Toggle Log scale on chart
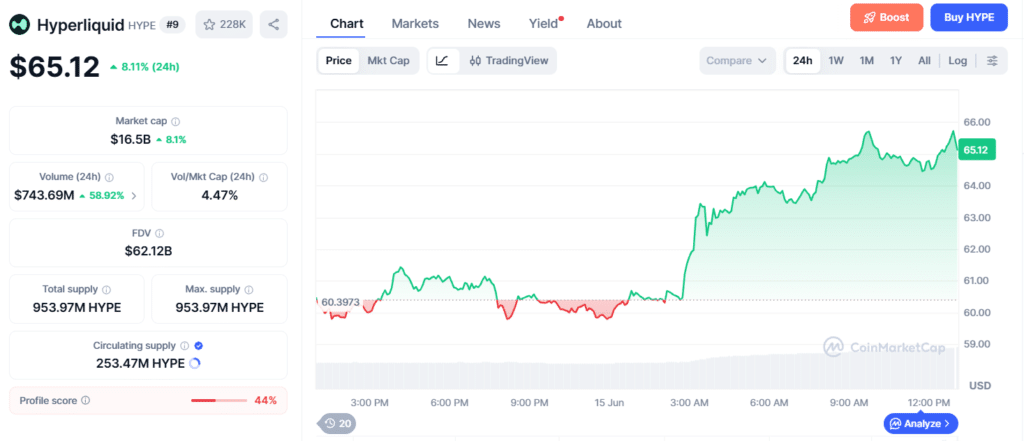The image size is (1024, 441). click(x=957, y=61)
